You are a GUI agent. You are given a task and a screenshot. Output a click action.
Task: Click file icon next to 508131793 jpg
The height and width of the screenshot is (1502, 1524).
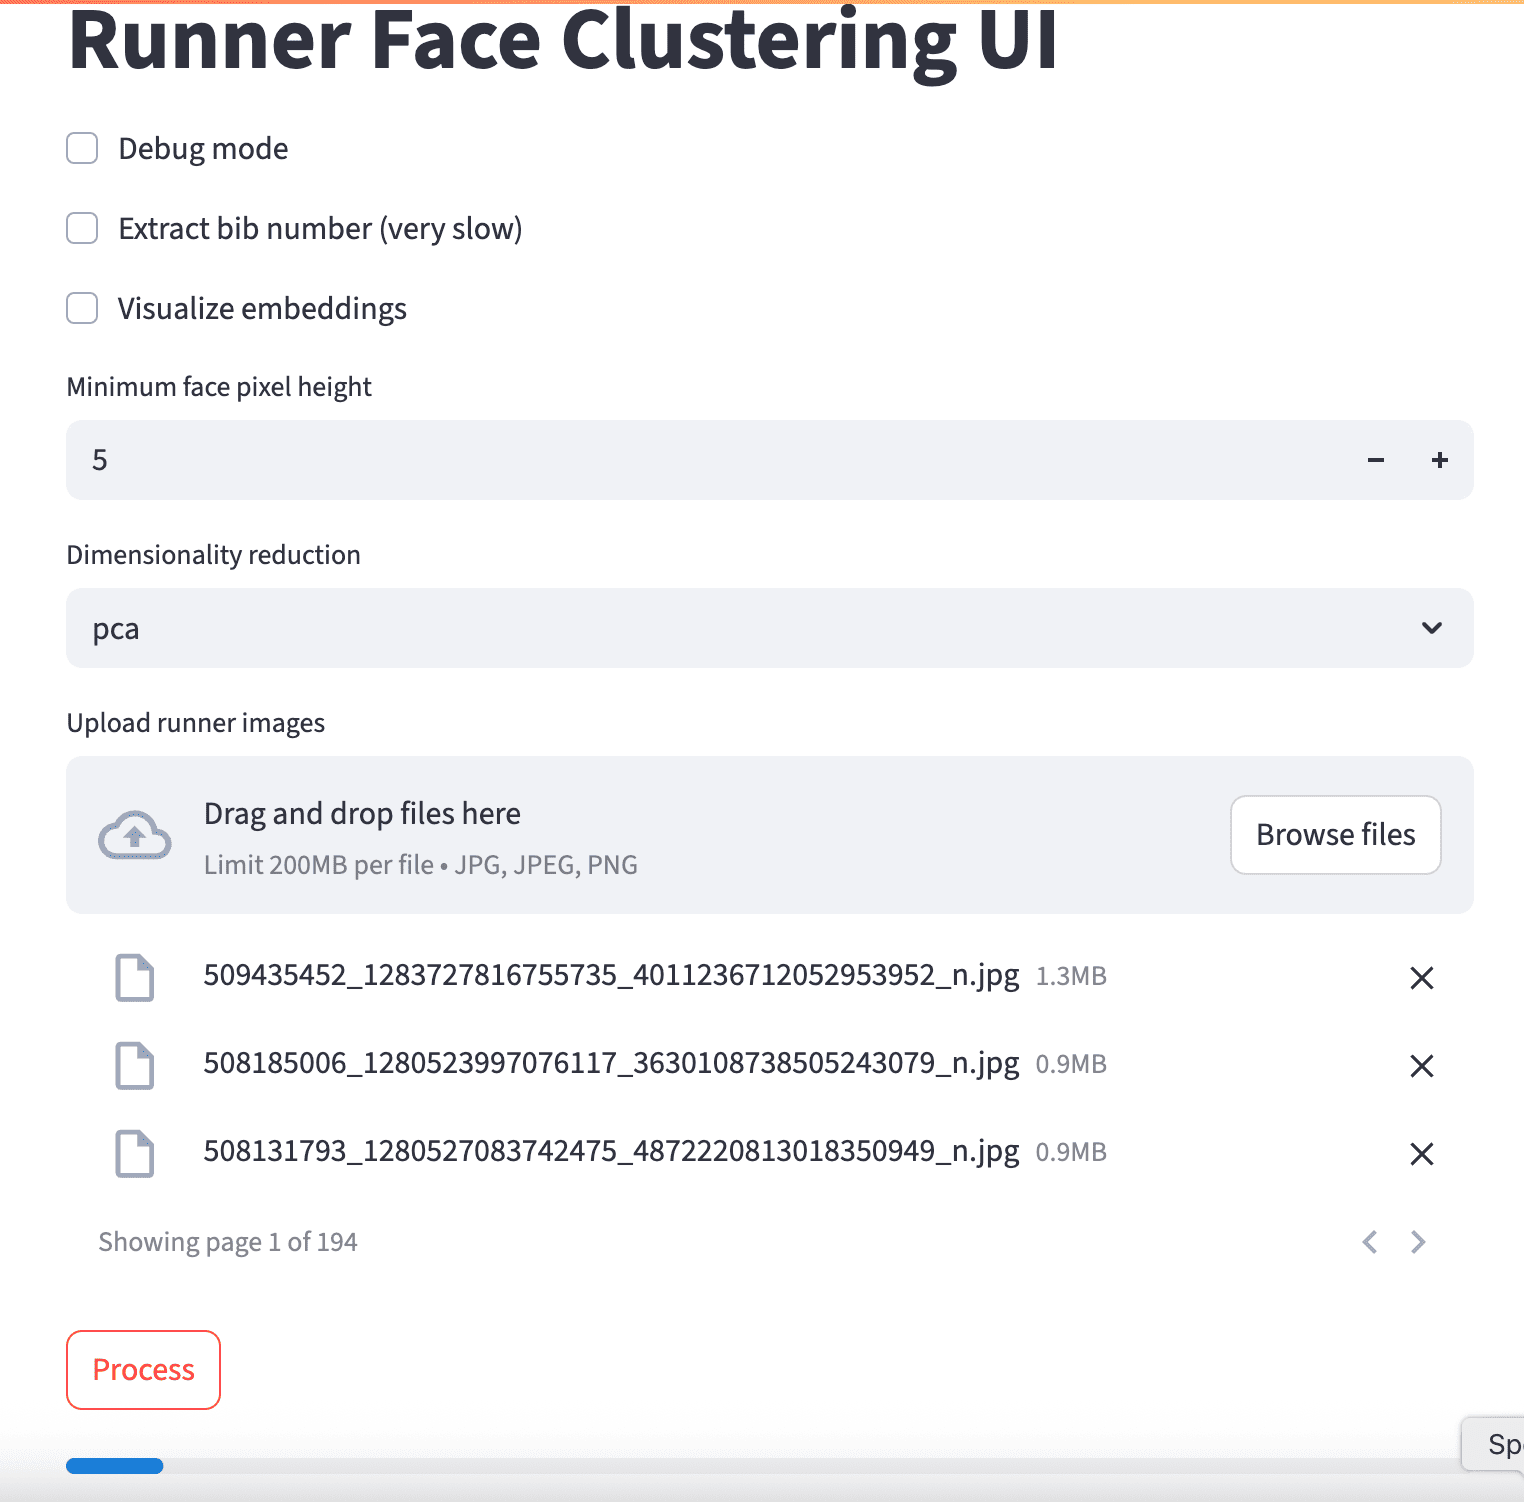135,1153
